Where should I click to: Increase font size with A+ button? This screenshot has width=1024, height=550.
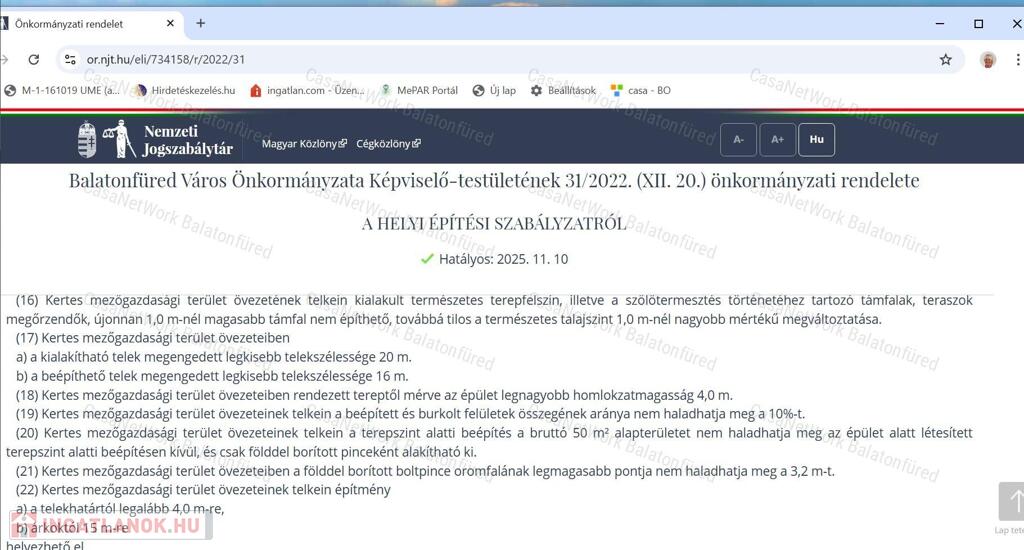(x=777, y=140)
